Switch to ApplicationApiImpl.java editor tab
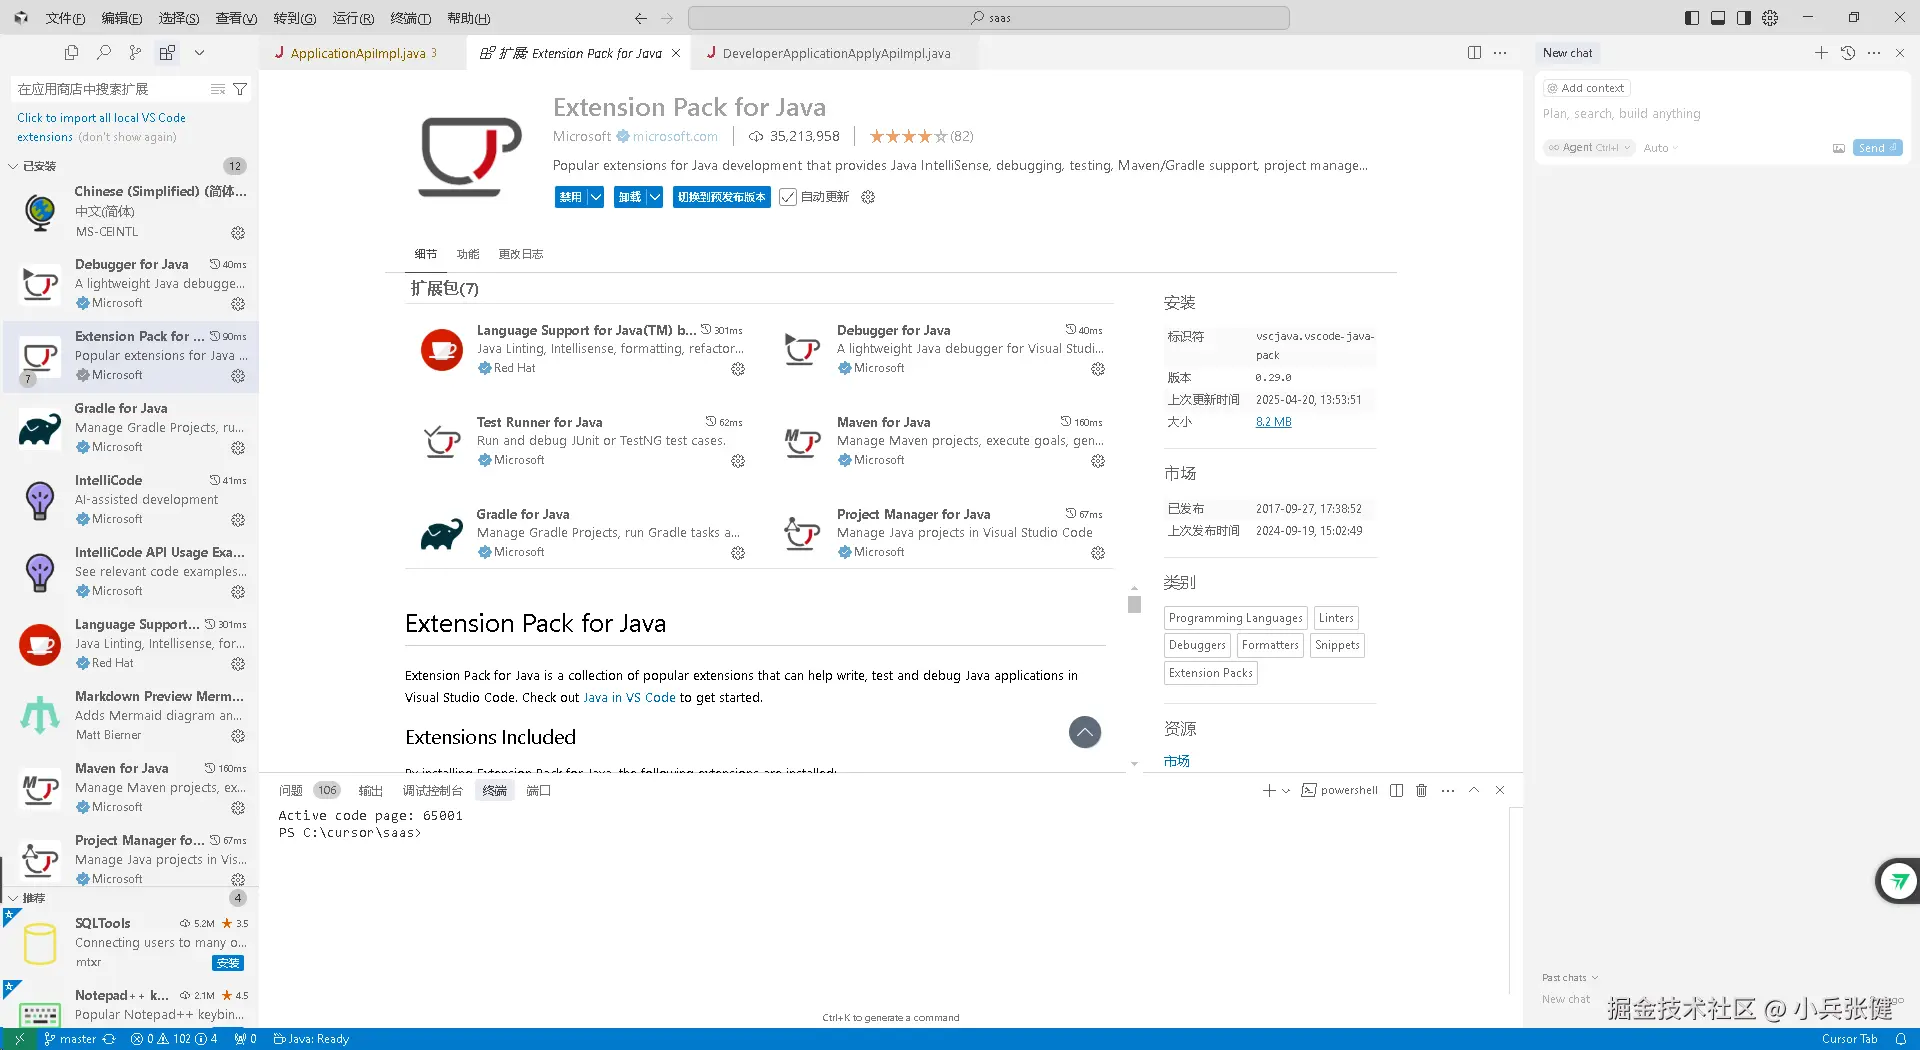The image size is (1920, 1050). pos(358,54)
